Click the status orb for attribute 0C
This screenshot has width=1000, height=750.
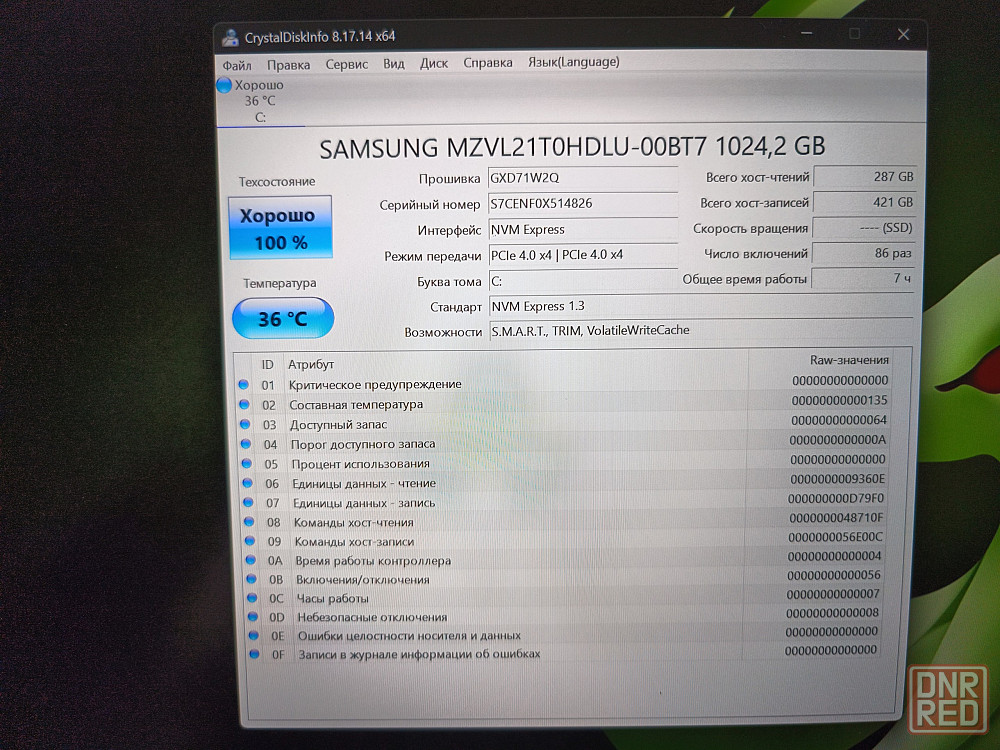pos(248,598)
